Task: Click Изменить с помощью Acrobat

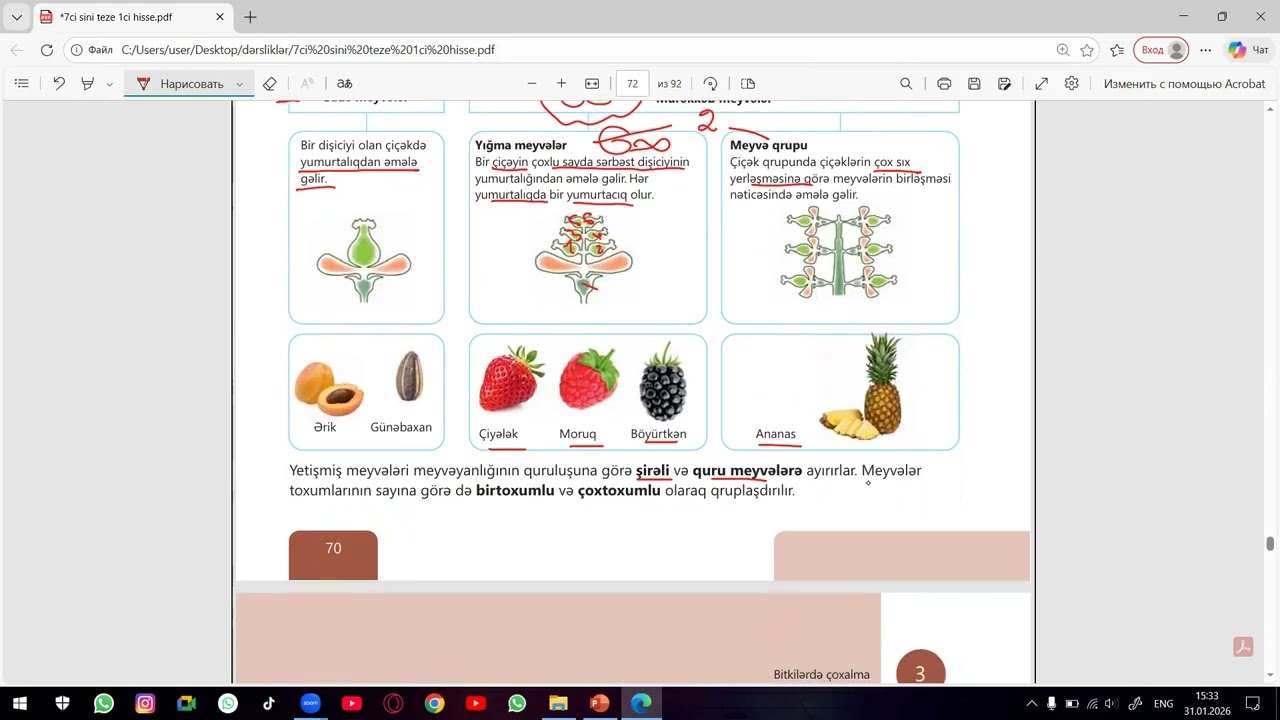Action: coord(1184,84)
